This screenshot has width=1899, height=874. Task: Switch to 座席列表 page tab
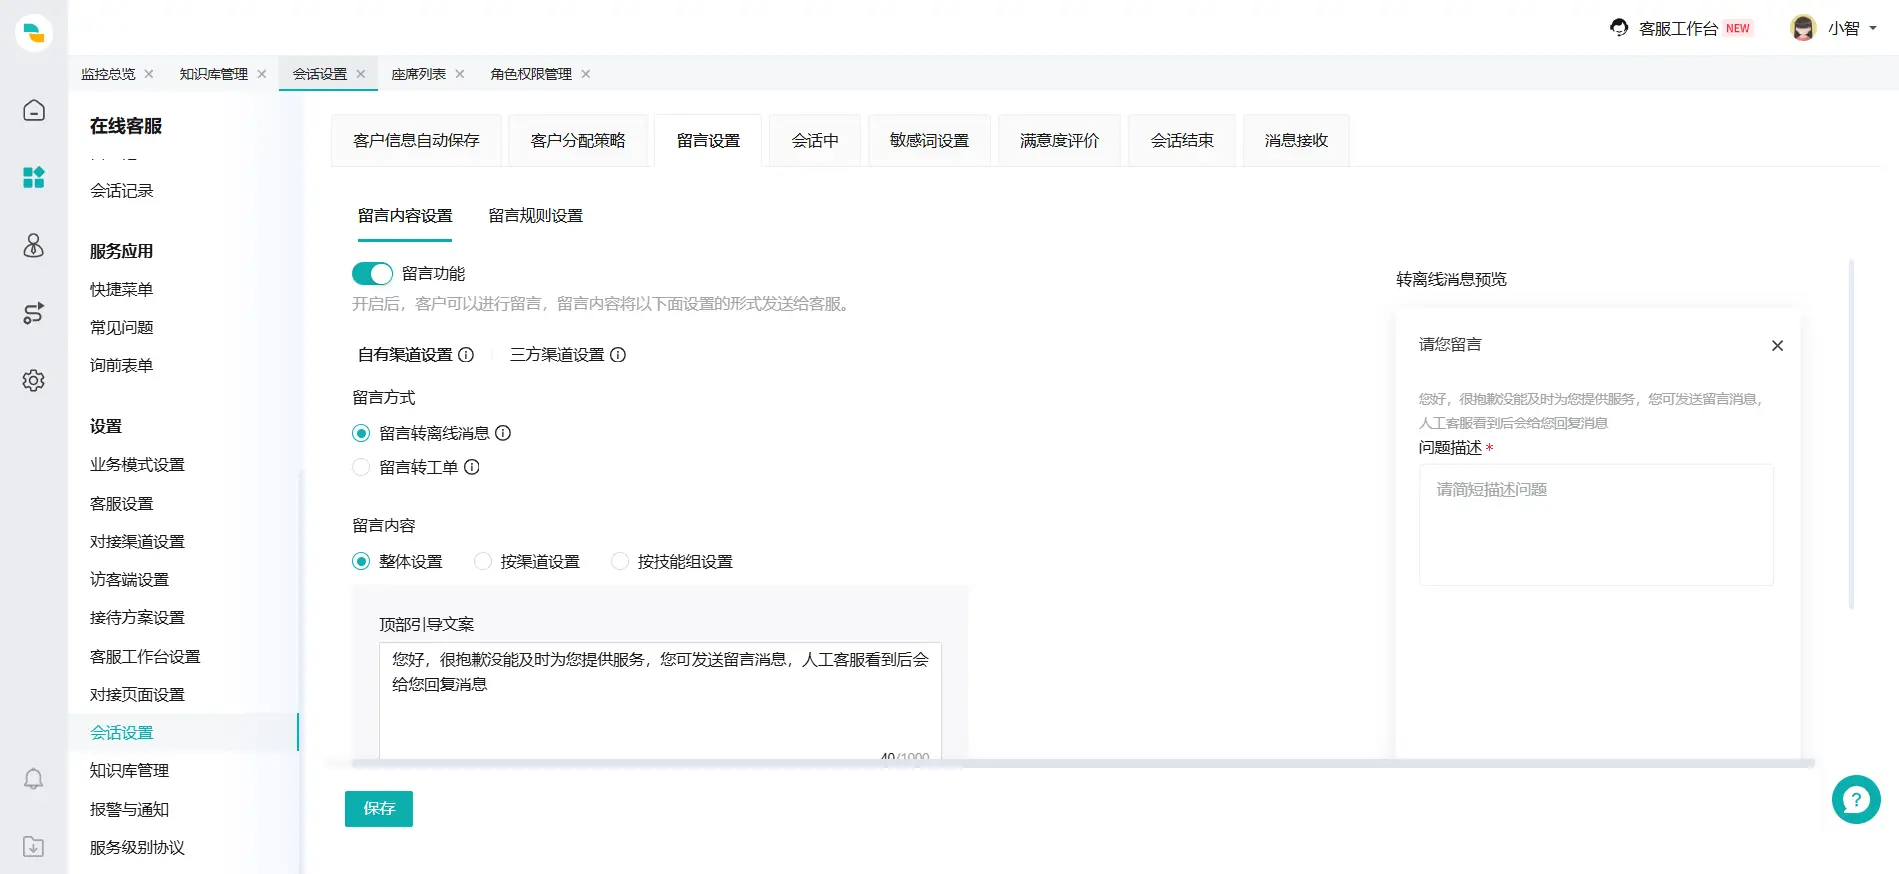(419, 74)
